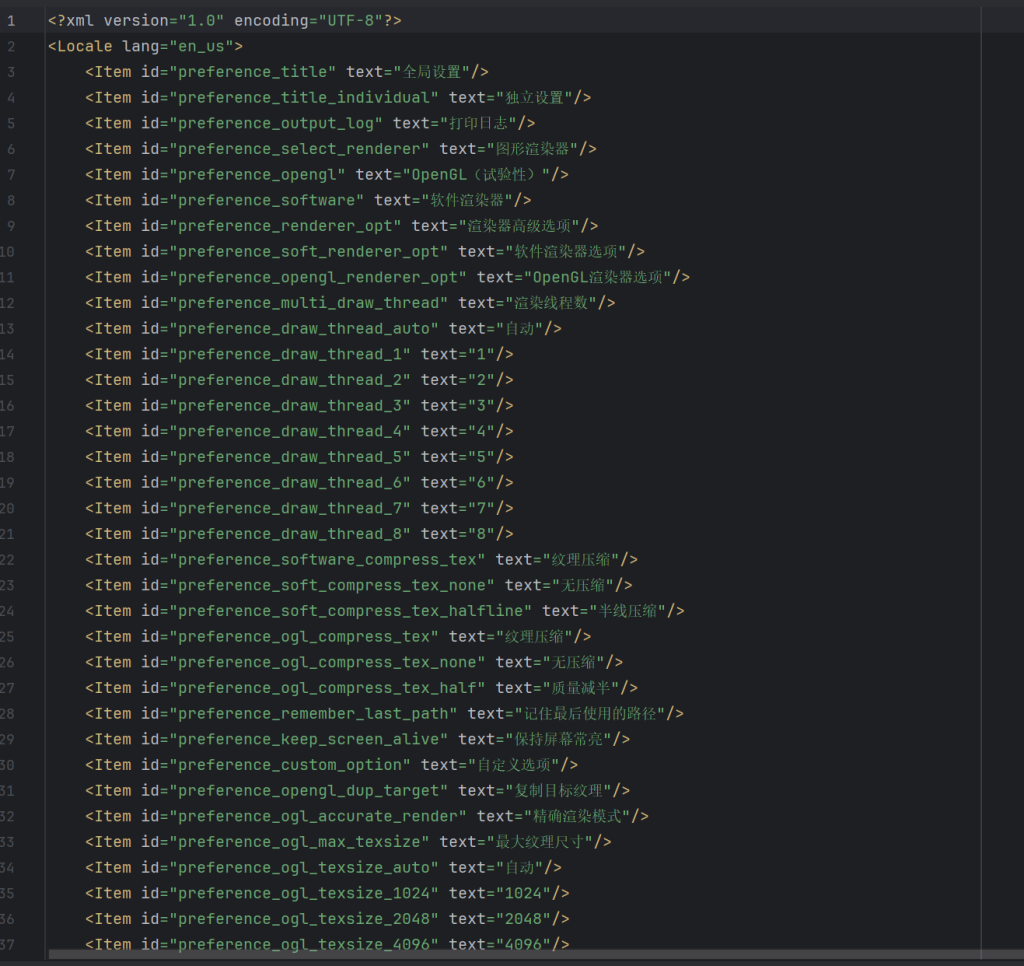Click the "preference_ogl_accurate_render" id string
The width and height of the screenshot is (1024, 966).
[318, 816]
